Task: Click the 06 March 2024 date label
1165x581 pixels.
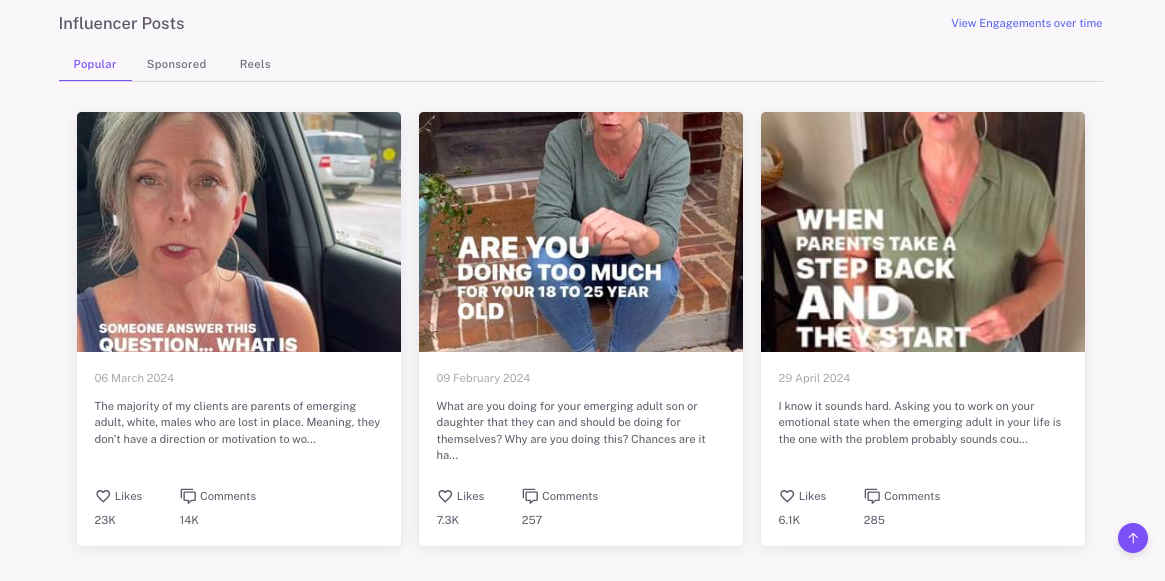Action: click(x=134, y=378)
